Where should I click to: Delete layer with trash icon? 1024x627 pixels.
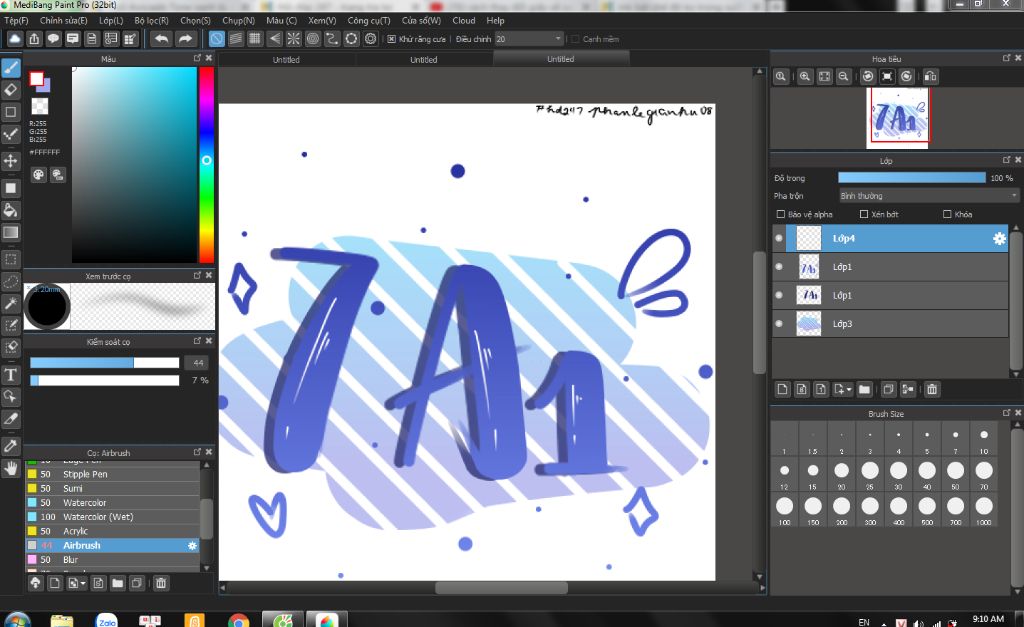(932, 389)
